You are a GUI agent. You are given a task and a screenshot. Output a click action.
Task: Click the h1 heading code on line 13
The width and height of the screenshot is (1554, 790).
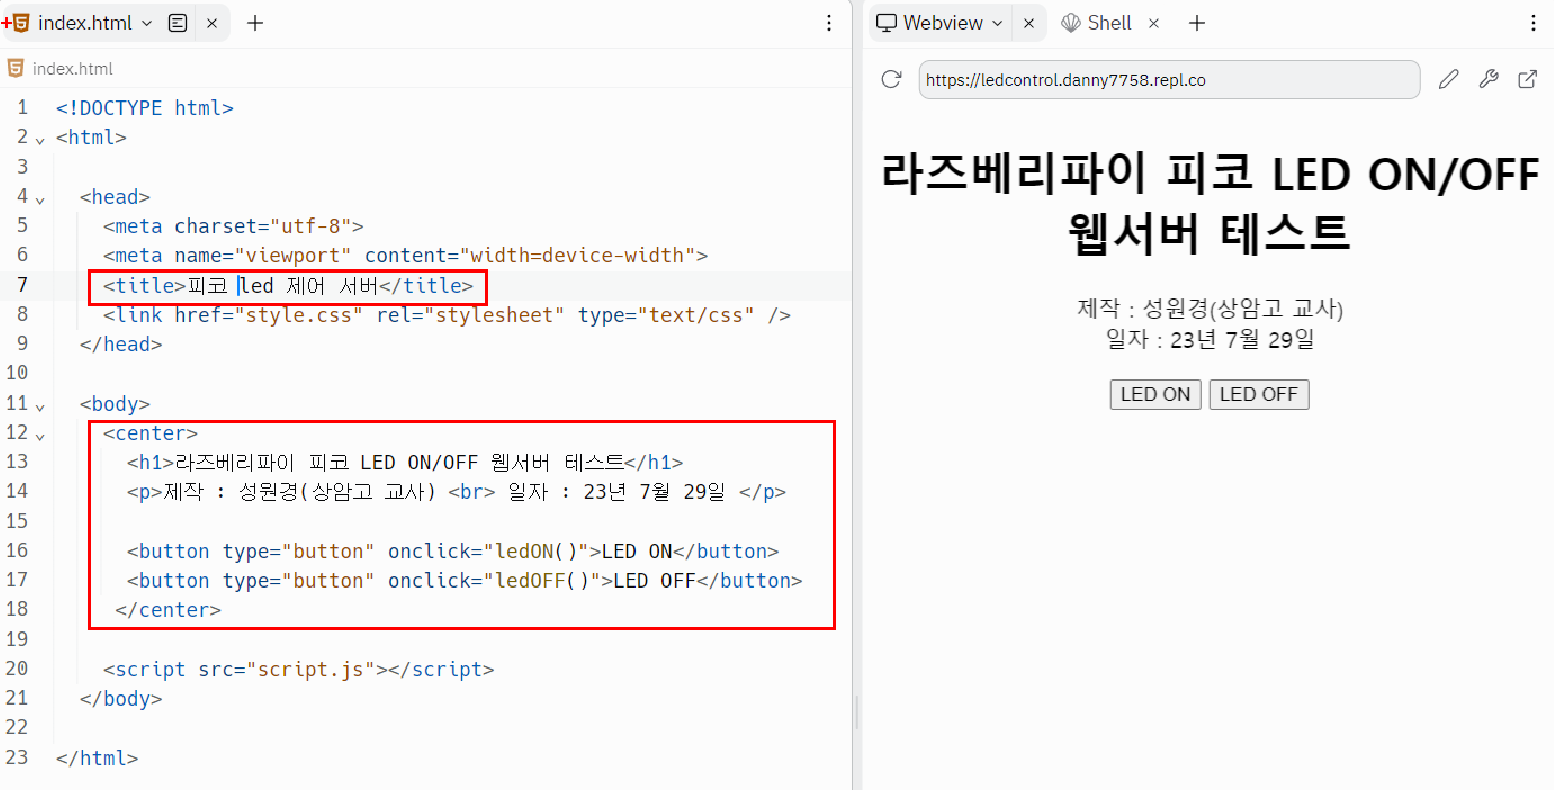point(405,462)
